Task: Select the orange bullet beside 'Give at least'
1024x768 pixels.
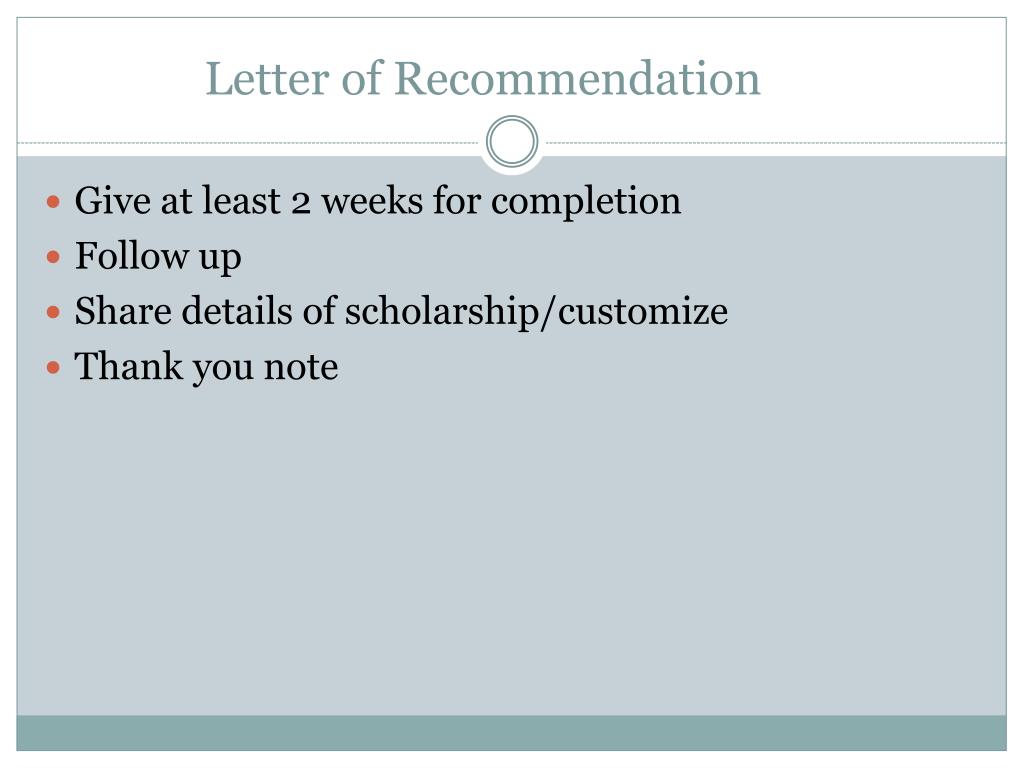Action: coord(54,201)
